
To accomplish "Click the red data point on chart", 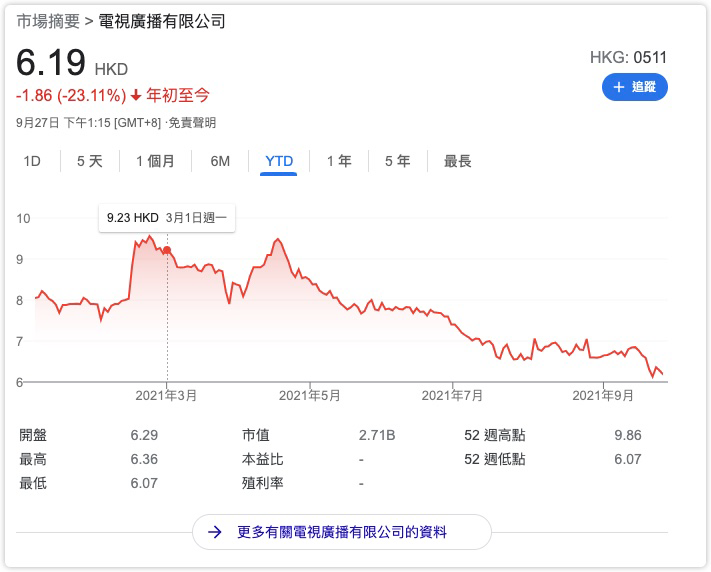I will click(x=167, y=250).
